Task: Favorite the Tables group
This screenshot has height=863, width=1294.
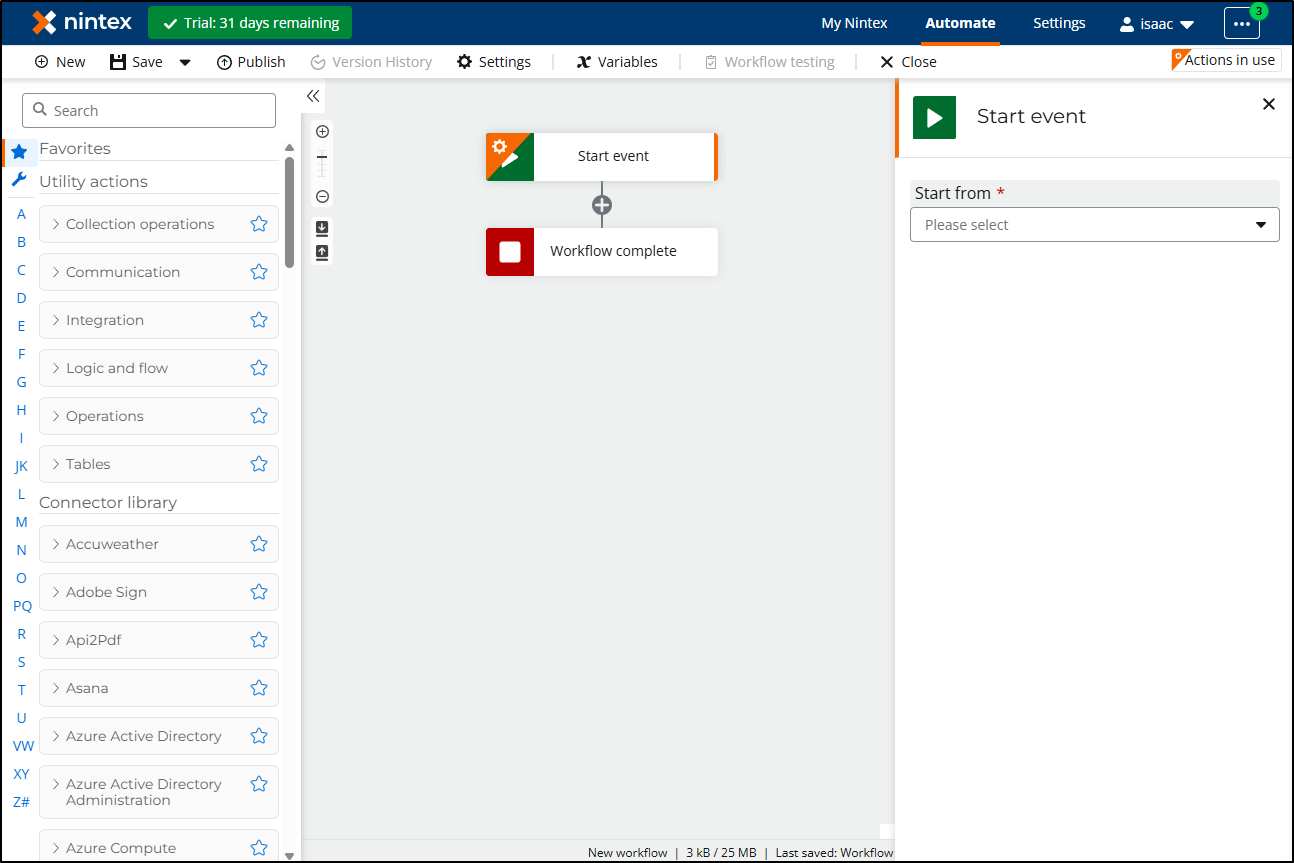Action: [x=259, y=464]
